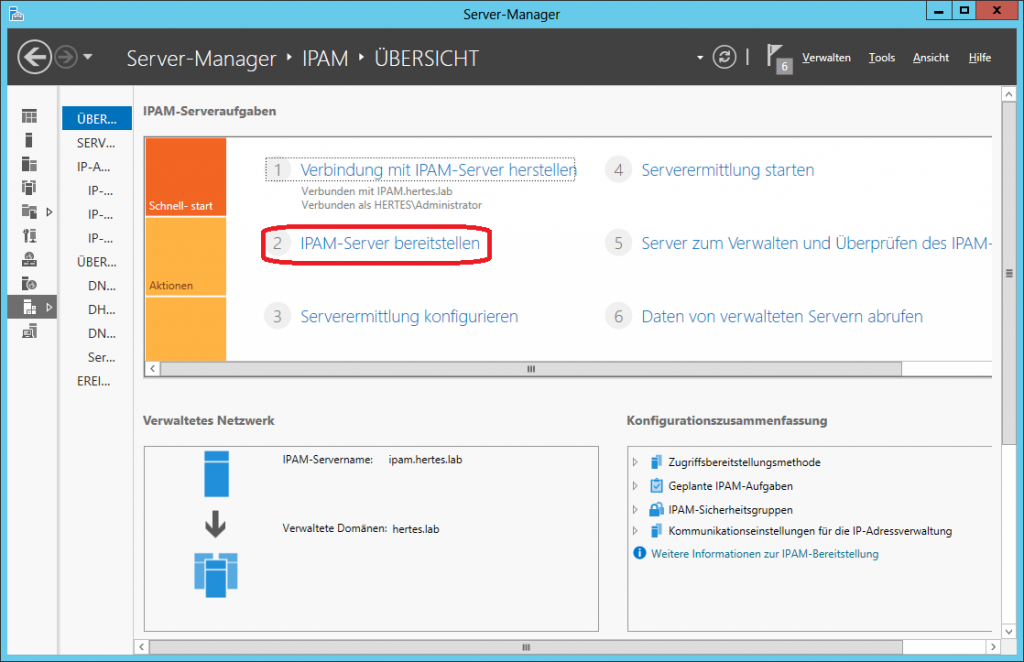1024x662 pixels.
Task: Click the back navigation arrow button
Action: 34,57
